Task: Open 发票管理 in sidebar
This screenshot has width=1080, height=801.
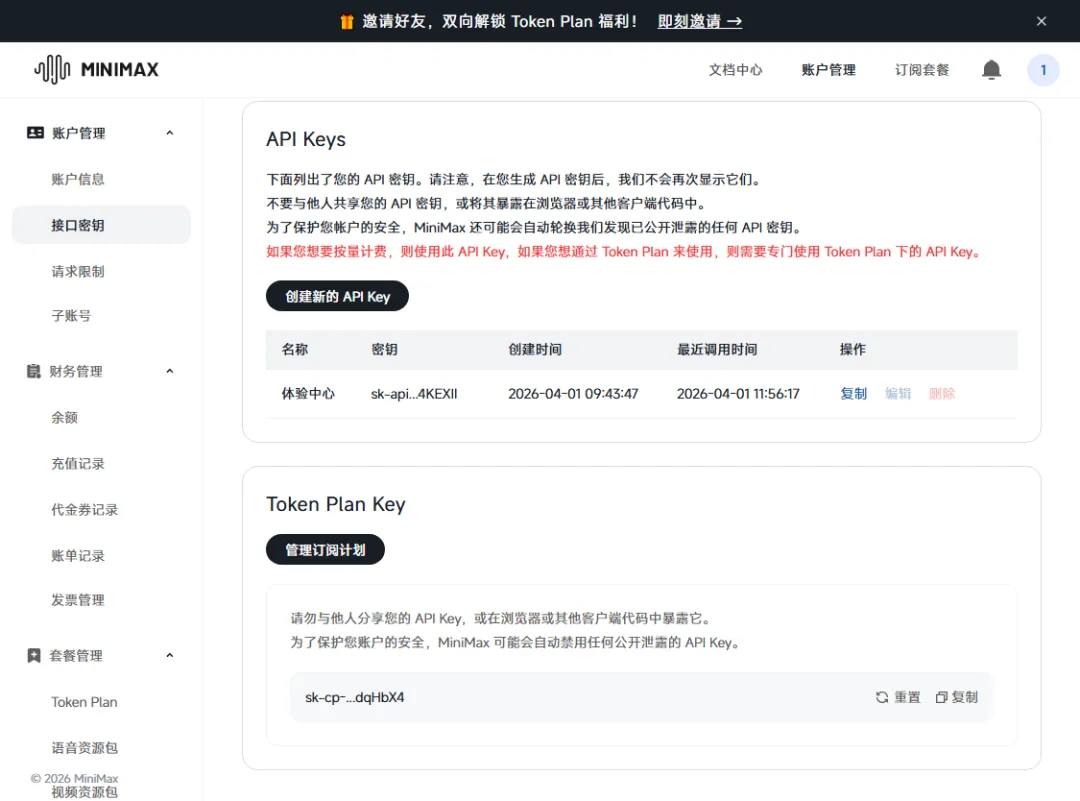Action: click(x=78, y=600)
